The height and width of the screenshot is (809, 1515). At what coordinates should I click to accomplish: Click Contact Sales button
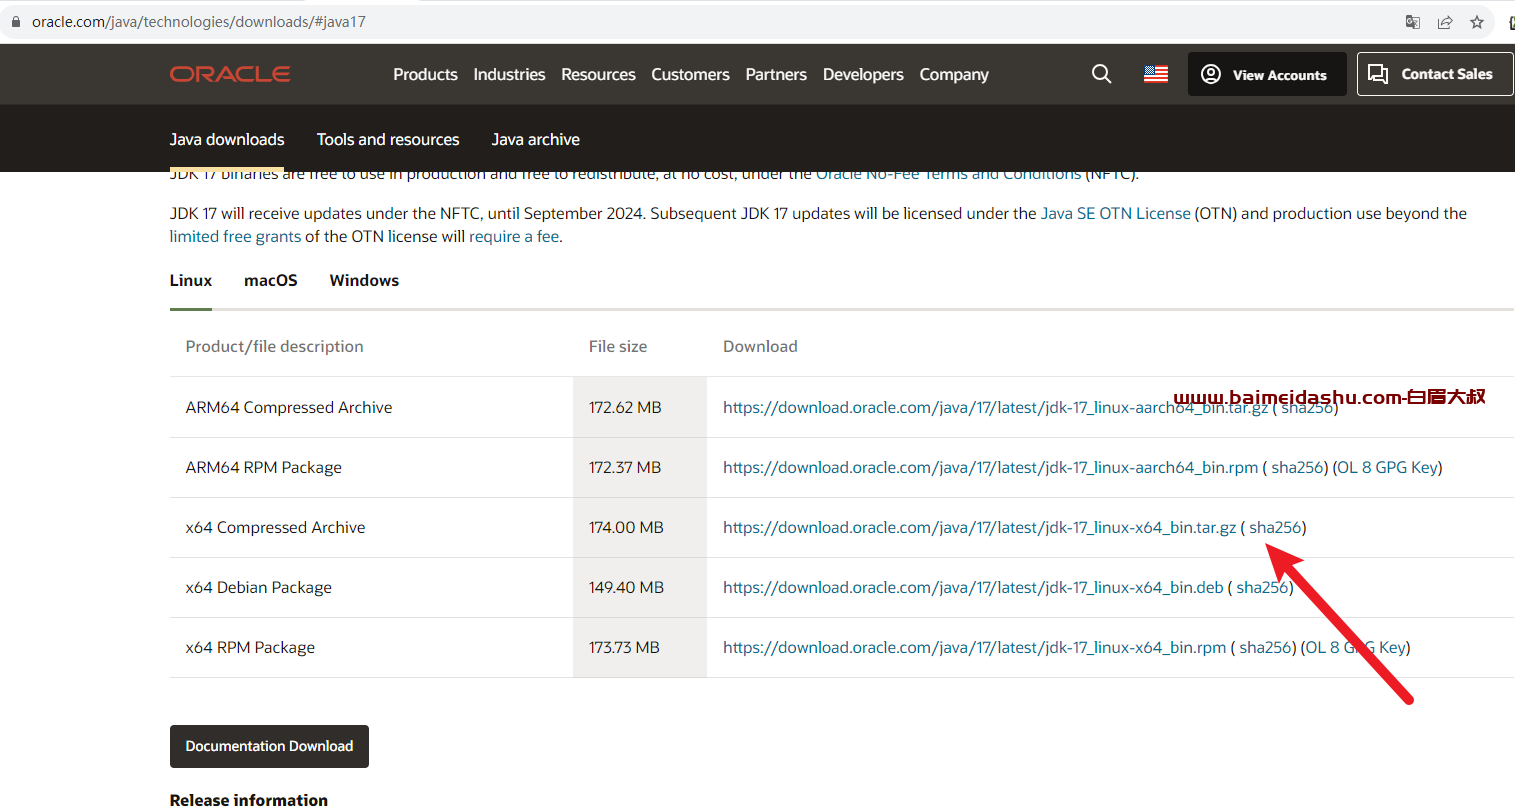(1435, 74)
